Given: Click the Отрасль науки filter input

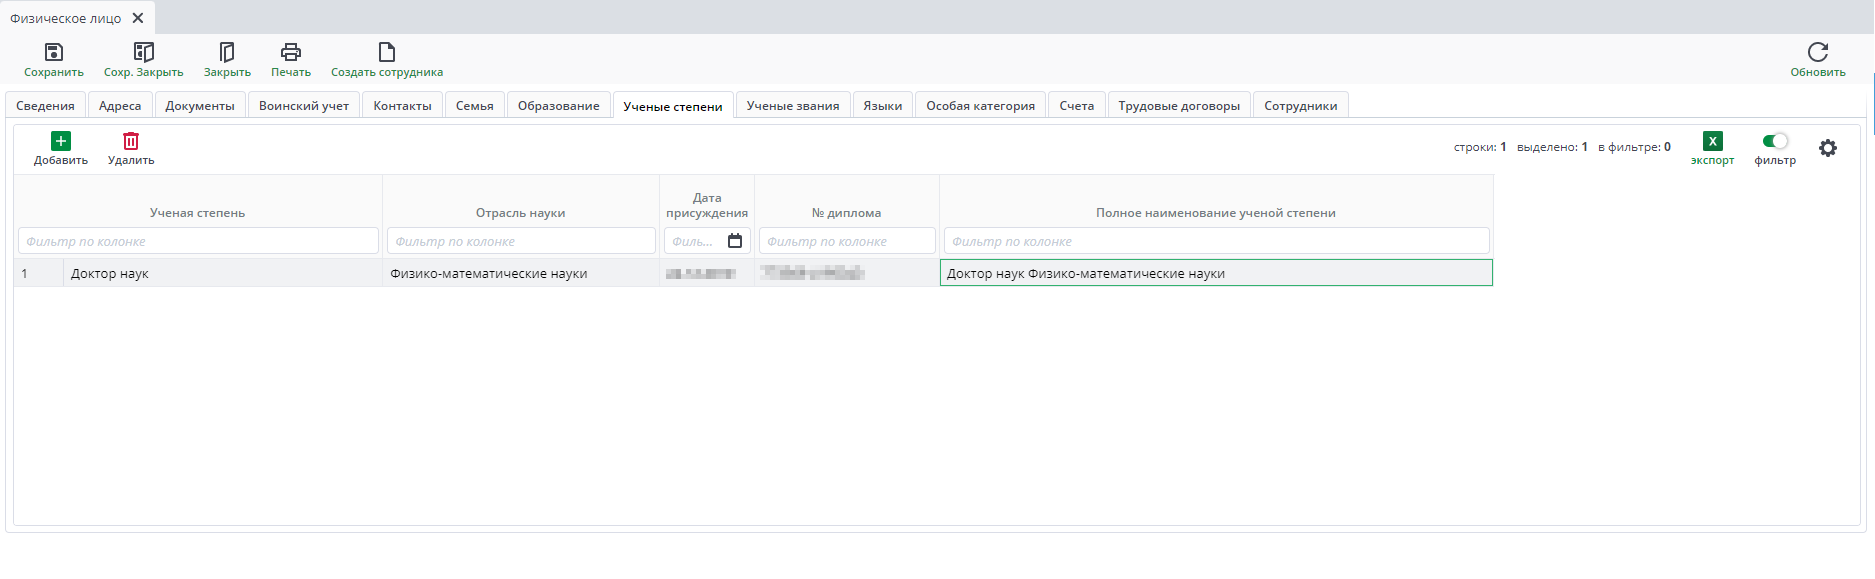Looking at the screenshot, I should pyautogui.click(x=520, y=241).
